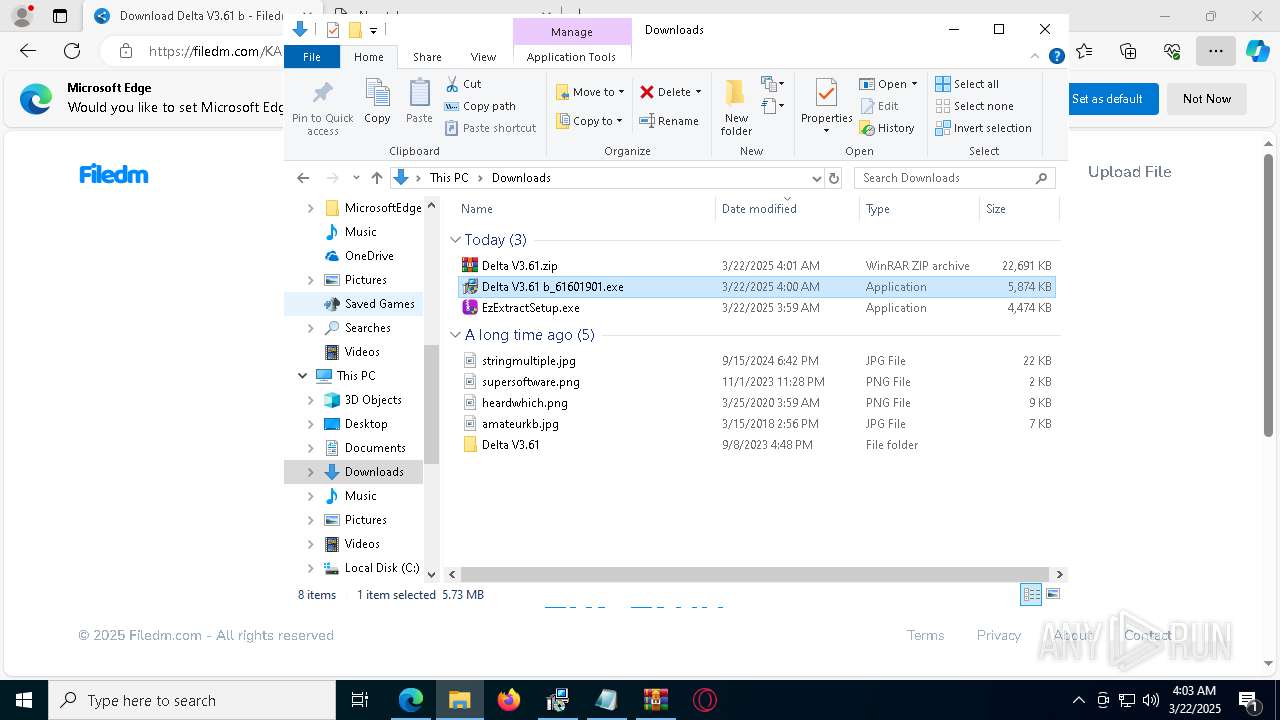Expand MicrosoftEdge folder in tree
Image resolution: width=1280 pixels, height=720 pixels.
click(x=310, y=208)
